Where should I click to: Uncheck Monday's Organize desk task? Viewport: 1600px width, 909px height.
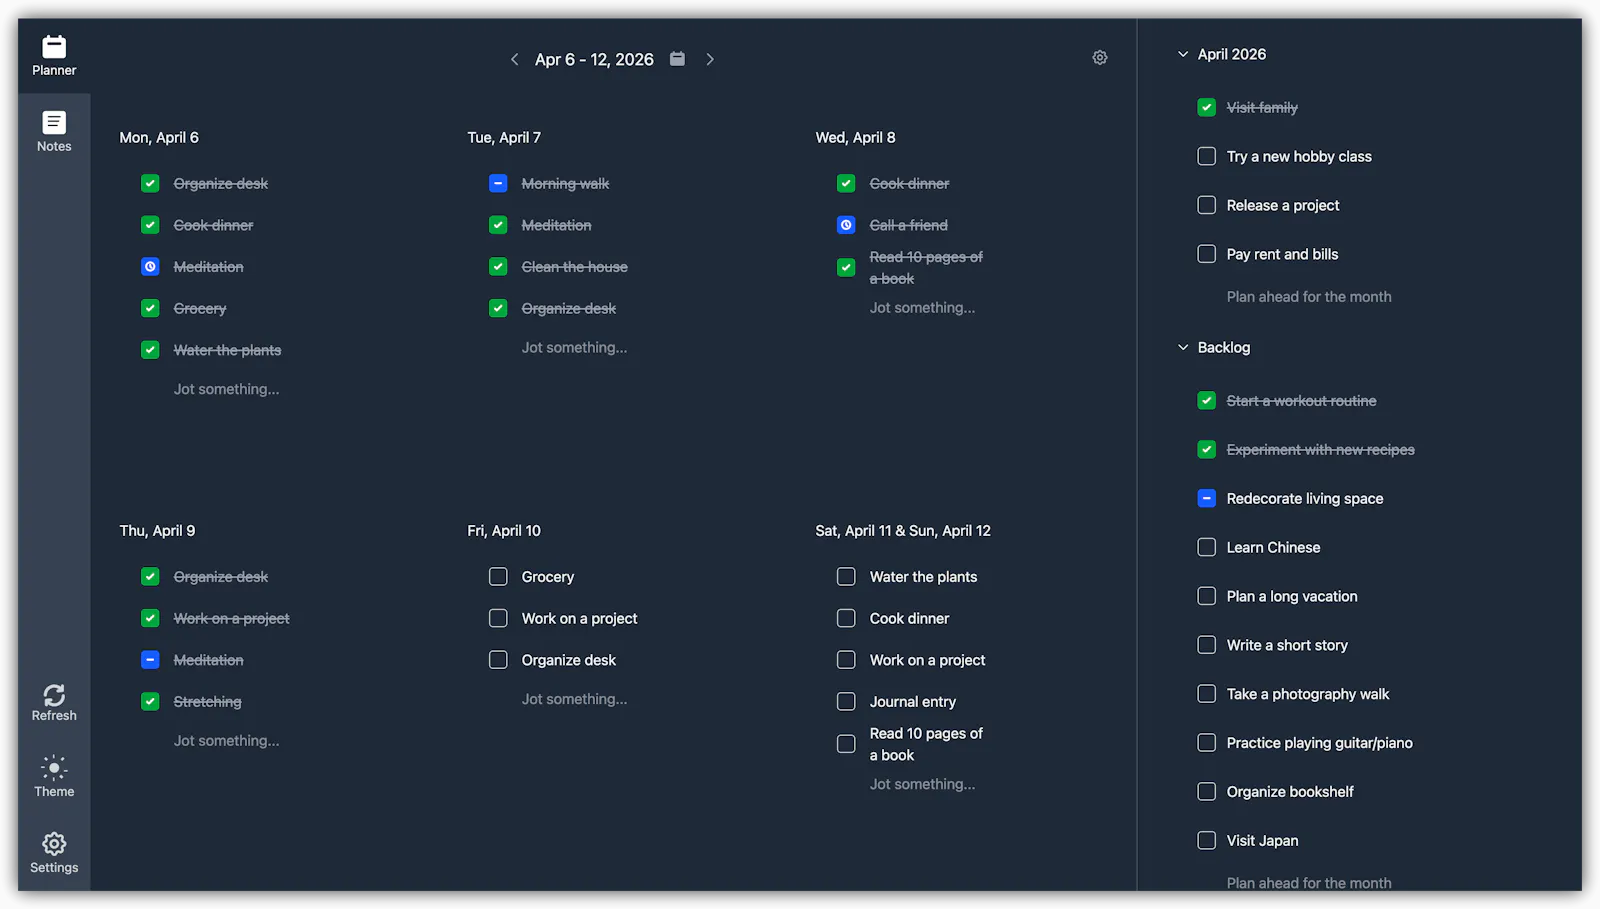click(x=150, y=183)
